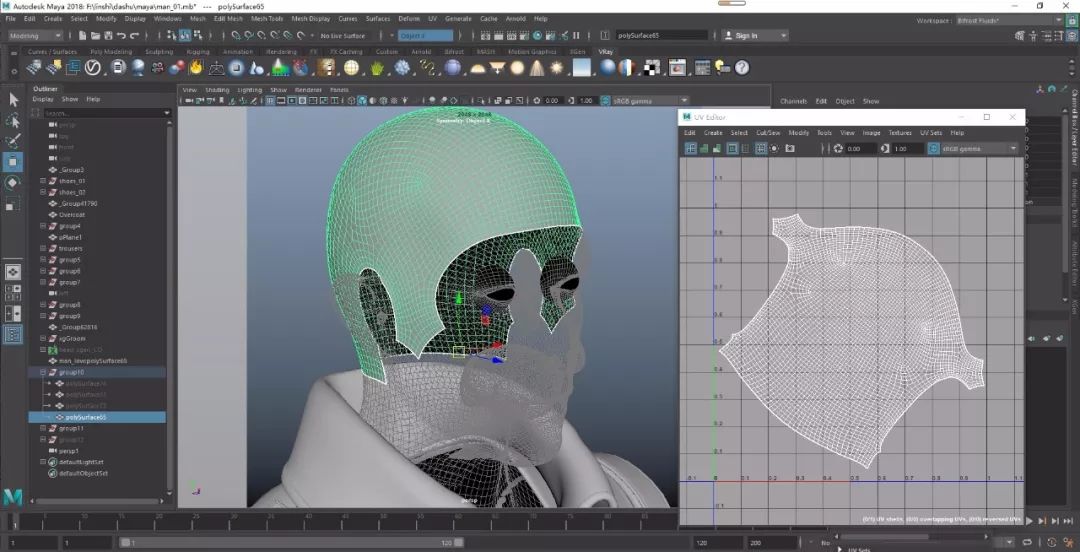Switch to the Sculpting shelf tab
The width and height of the screenshot is (1080, 552).
point(159,52)
